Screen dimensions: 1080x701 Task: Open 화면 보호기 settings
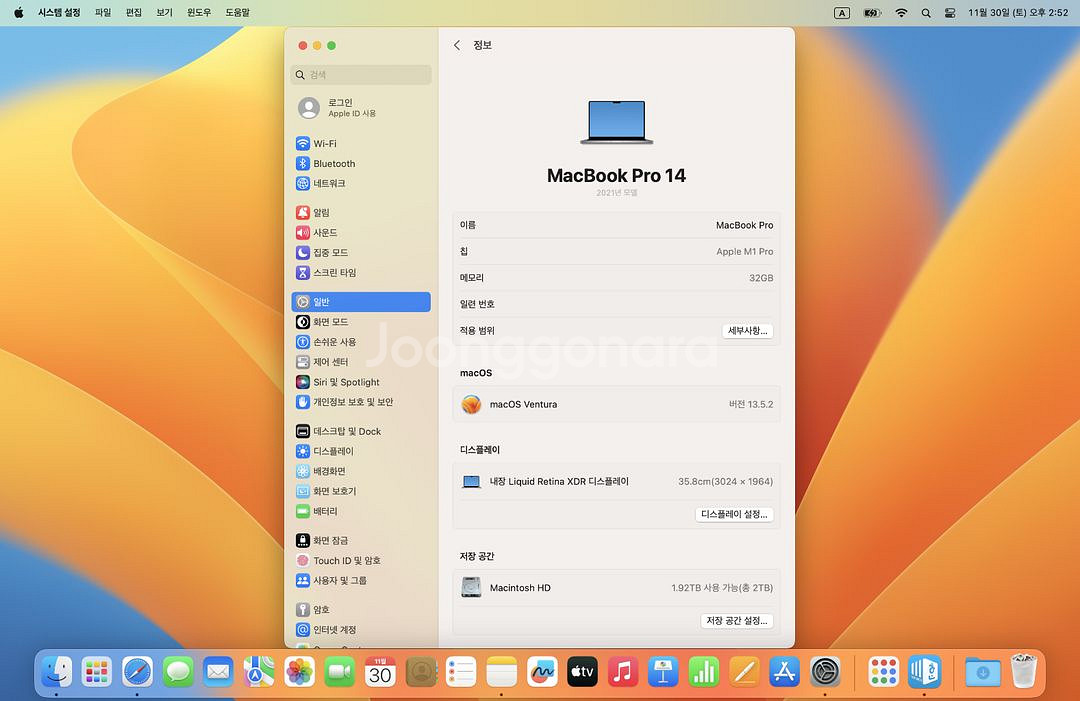point(361,491)
